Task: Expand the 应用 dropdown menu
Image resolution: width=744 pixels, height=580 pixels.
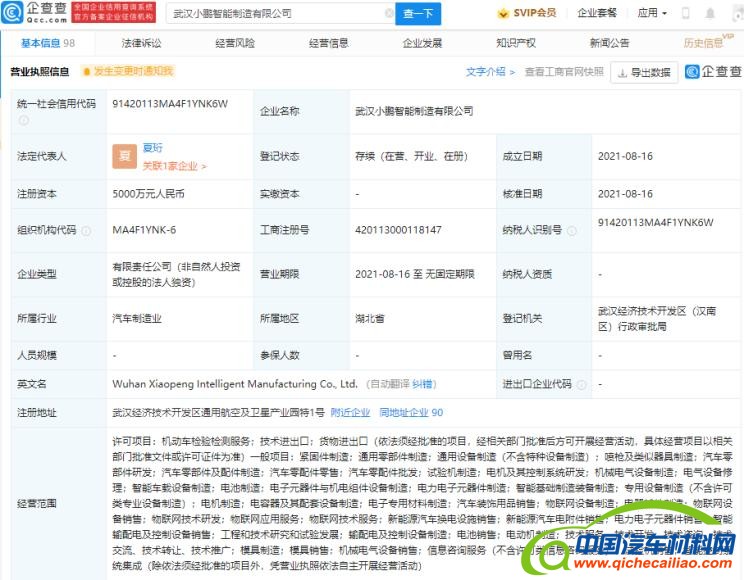Action: [652, 13]
